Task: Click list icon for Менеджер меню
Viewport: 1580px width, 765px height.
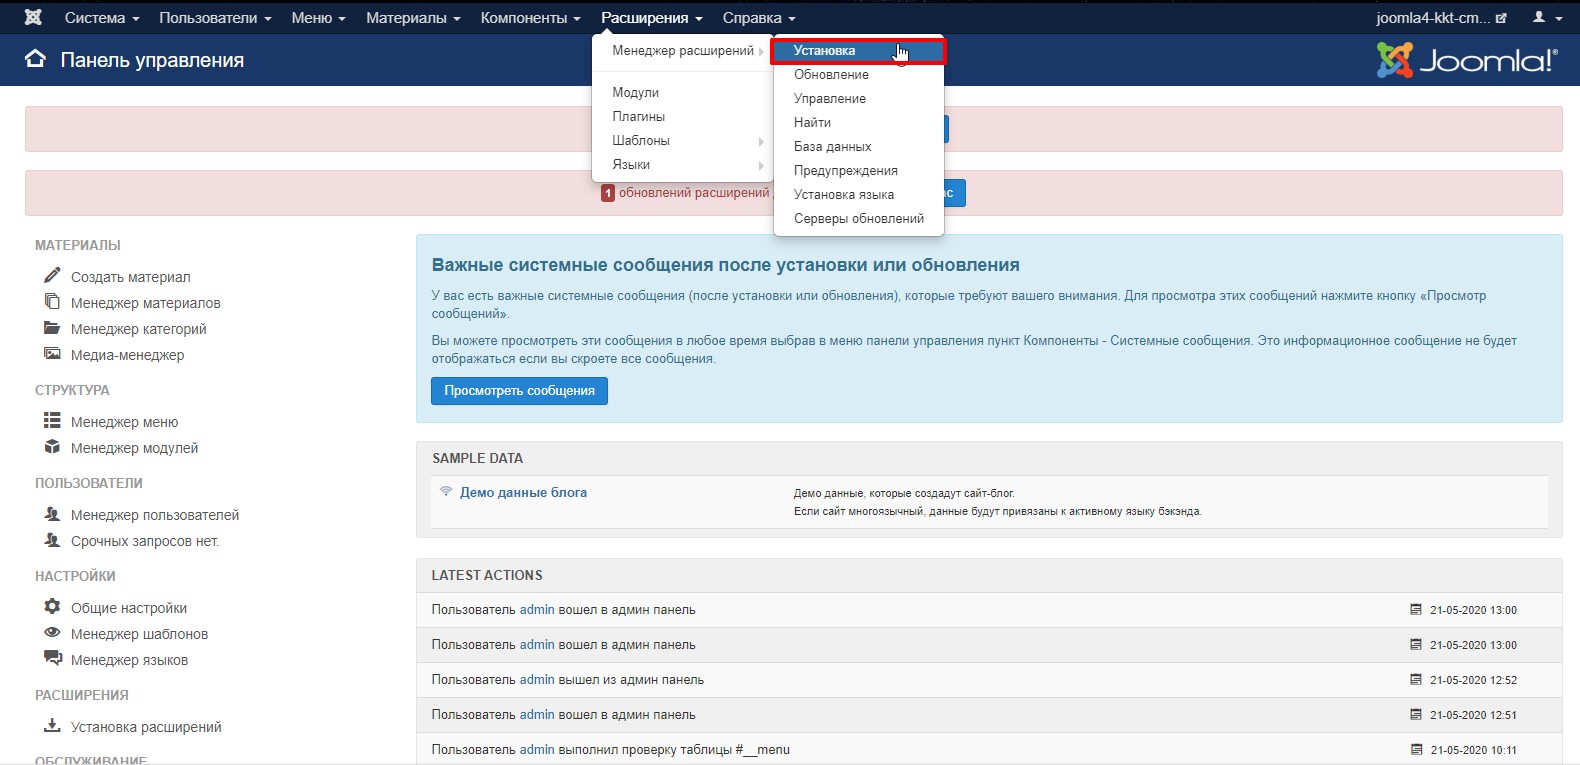Action: click(52, 420)
